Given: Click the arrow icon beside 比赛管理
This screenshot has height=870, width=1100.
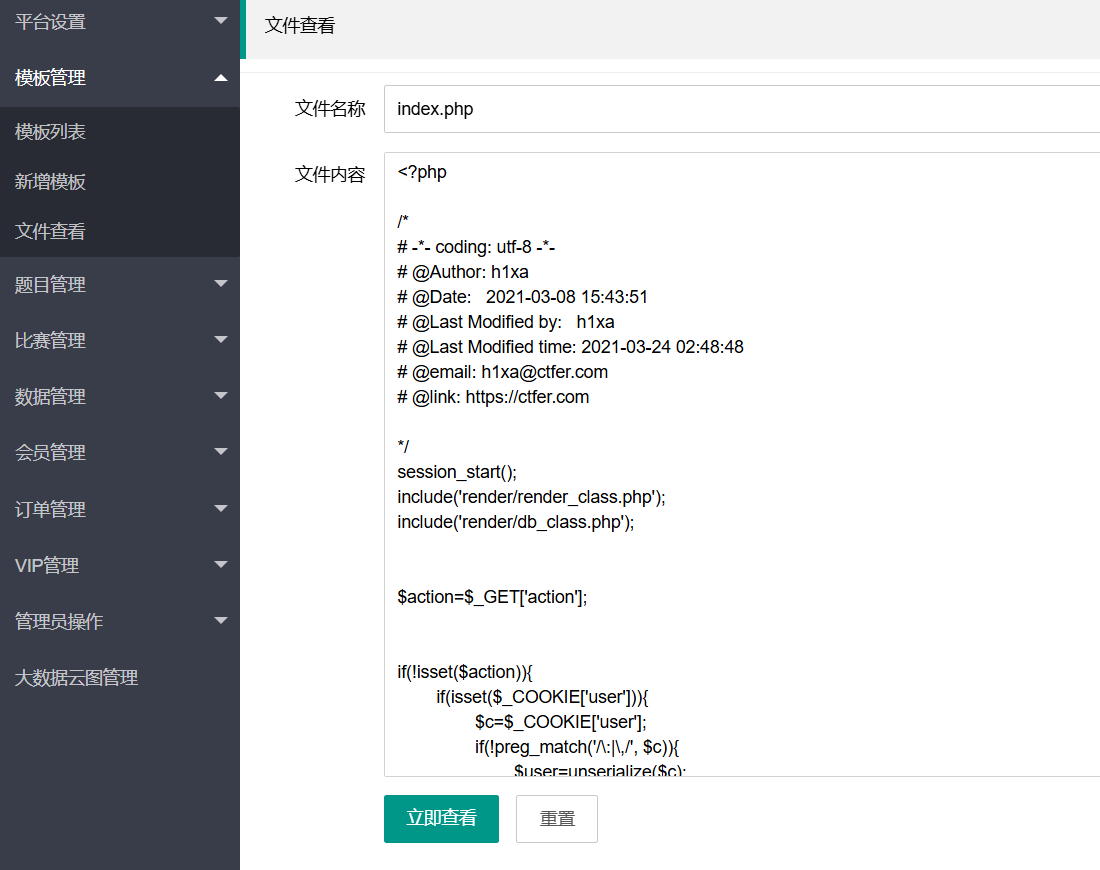Looking at the screenshot, I should [221, 341].
